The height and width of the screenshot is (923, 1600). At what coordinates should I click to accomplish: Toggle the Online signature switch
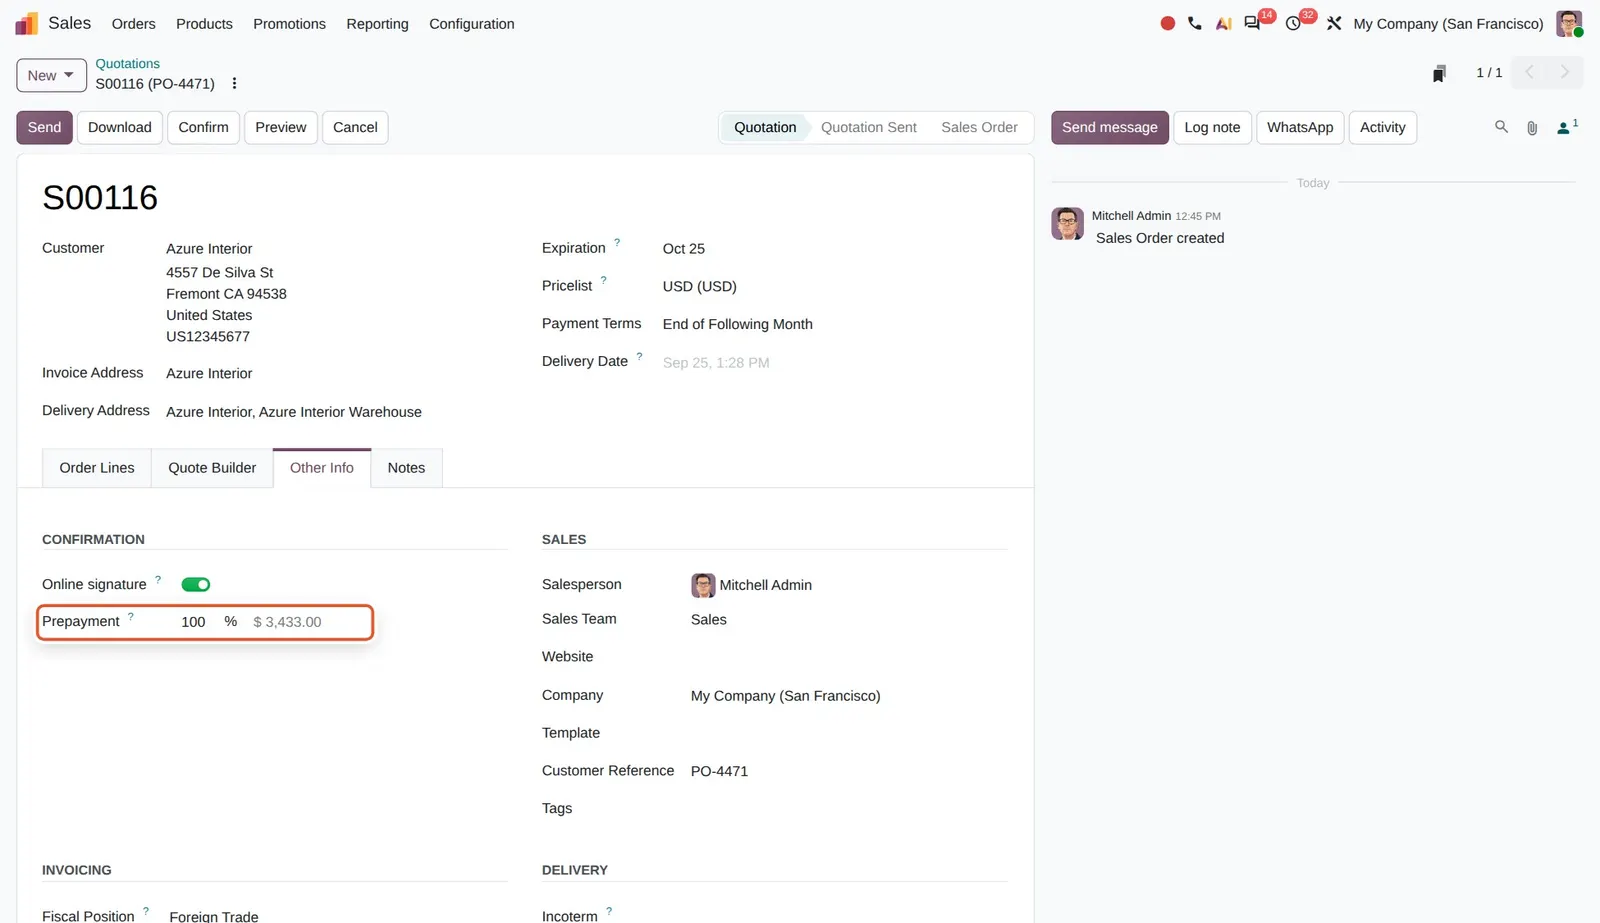(196, 585)
